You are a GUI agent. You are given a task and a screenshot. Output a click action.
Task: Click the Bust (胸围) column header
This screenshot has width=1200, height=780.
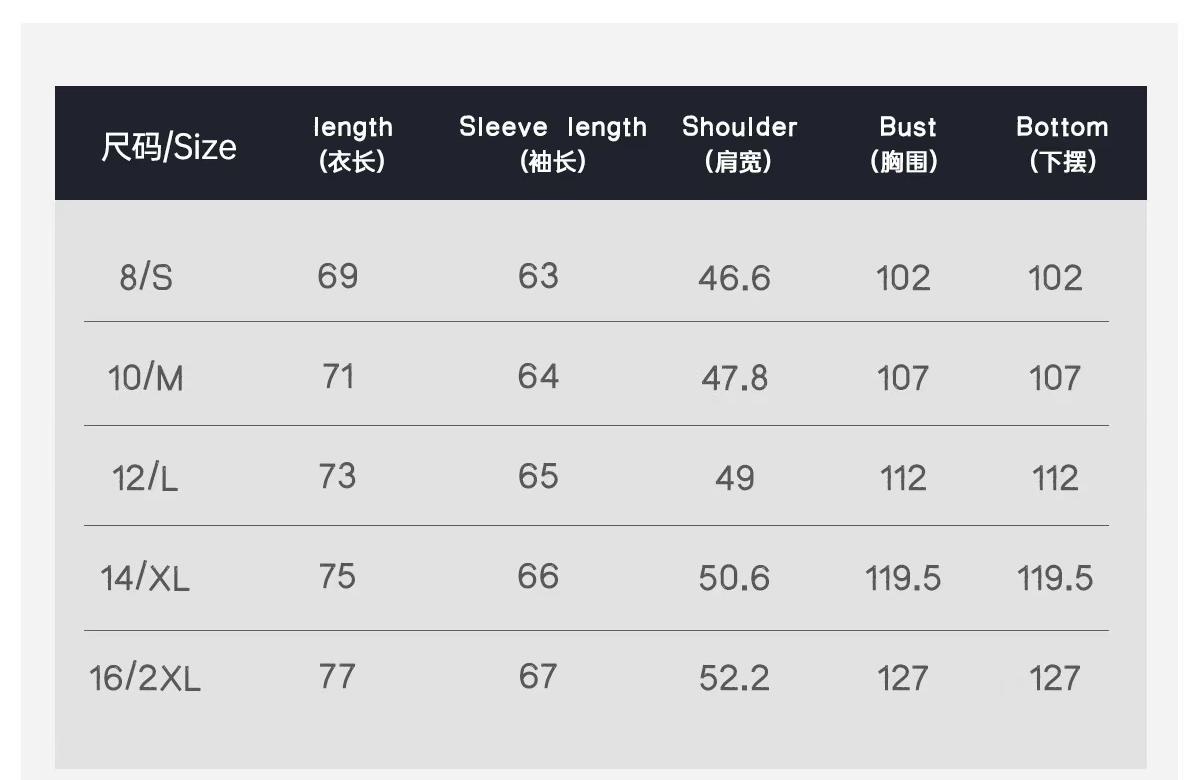(x=906, y=144)
